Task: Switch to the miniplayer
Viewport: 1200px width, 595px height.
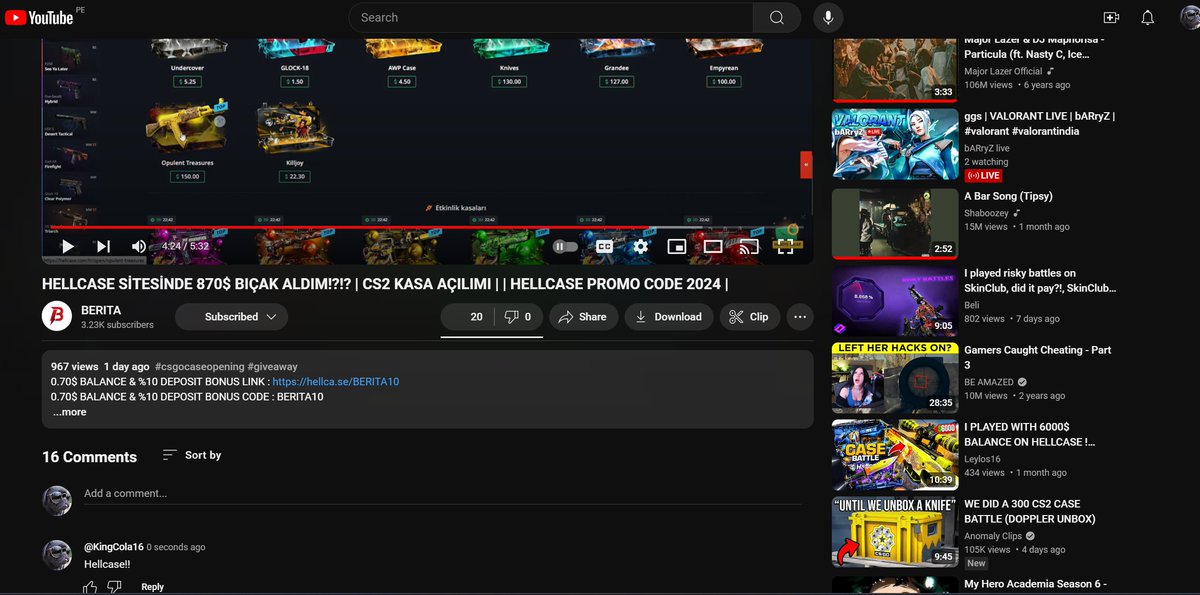Action: 677,246
